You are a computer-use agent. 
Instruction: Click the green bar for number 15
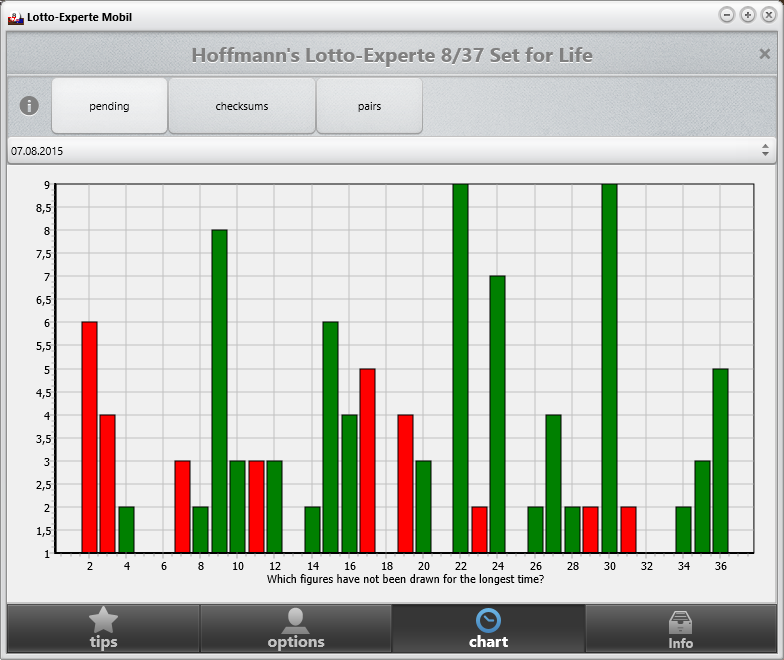click(330, 438)
